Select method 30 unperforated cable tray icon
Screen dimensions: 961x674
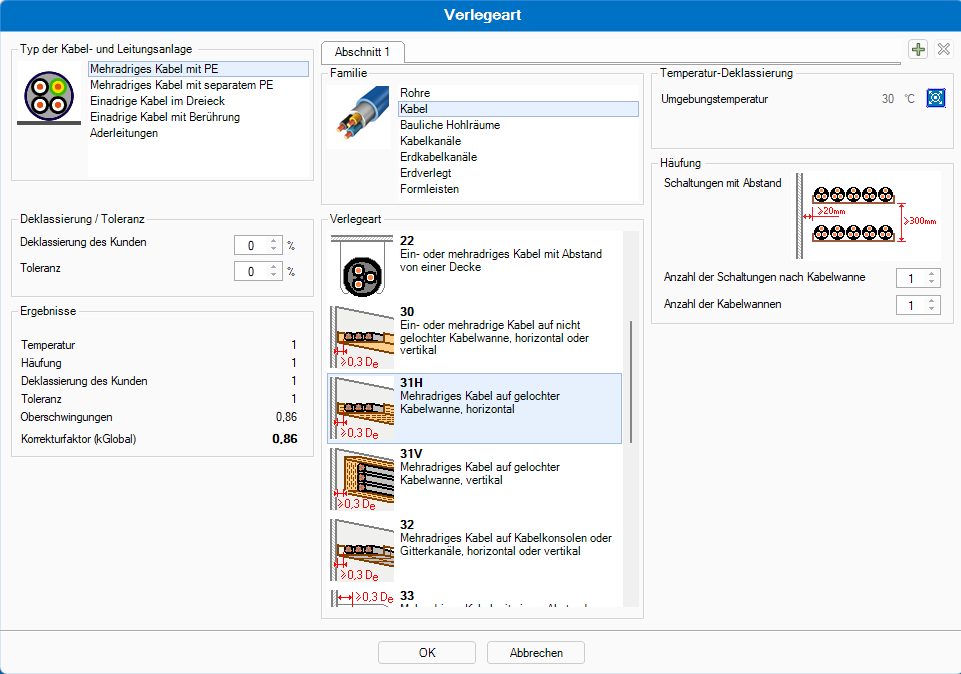tap(361, 335)
